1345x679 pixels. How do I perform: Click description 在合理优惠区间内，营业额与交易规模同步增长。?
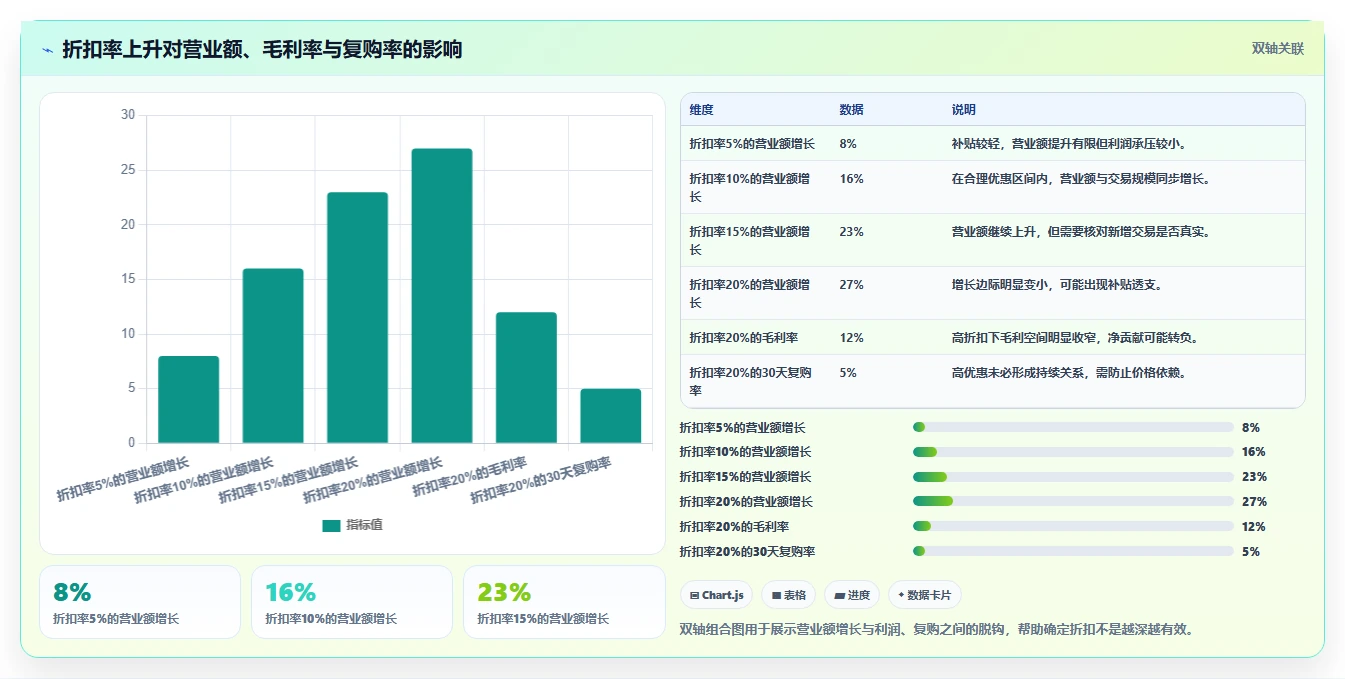(1082, 179)
